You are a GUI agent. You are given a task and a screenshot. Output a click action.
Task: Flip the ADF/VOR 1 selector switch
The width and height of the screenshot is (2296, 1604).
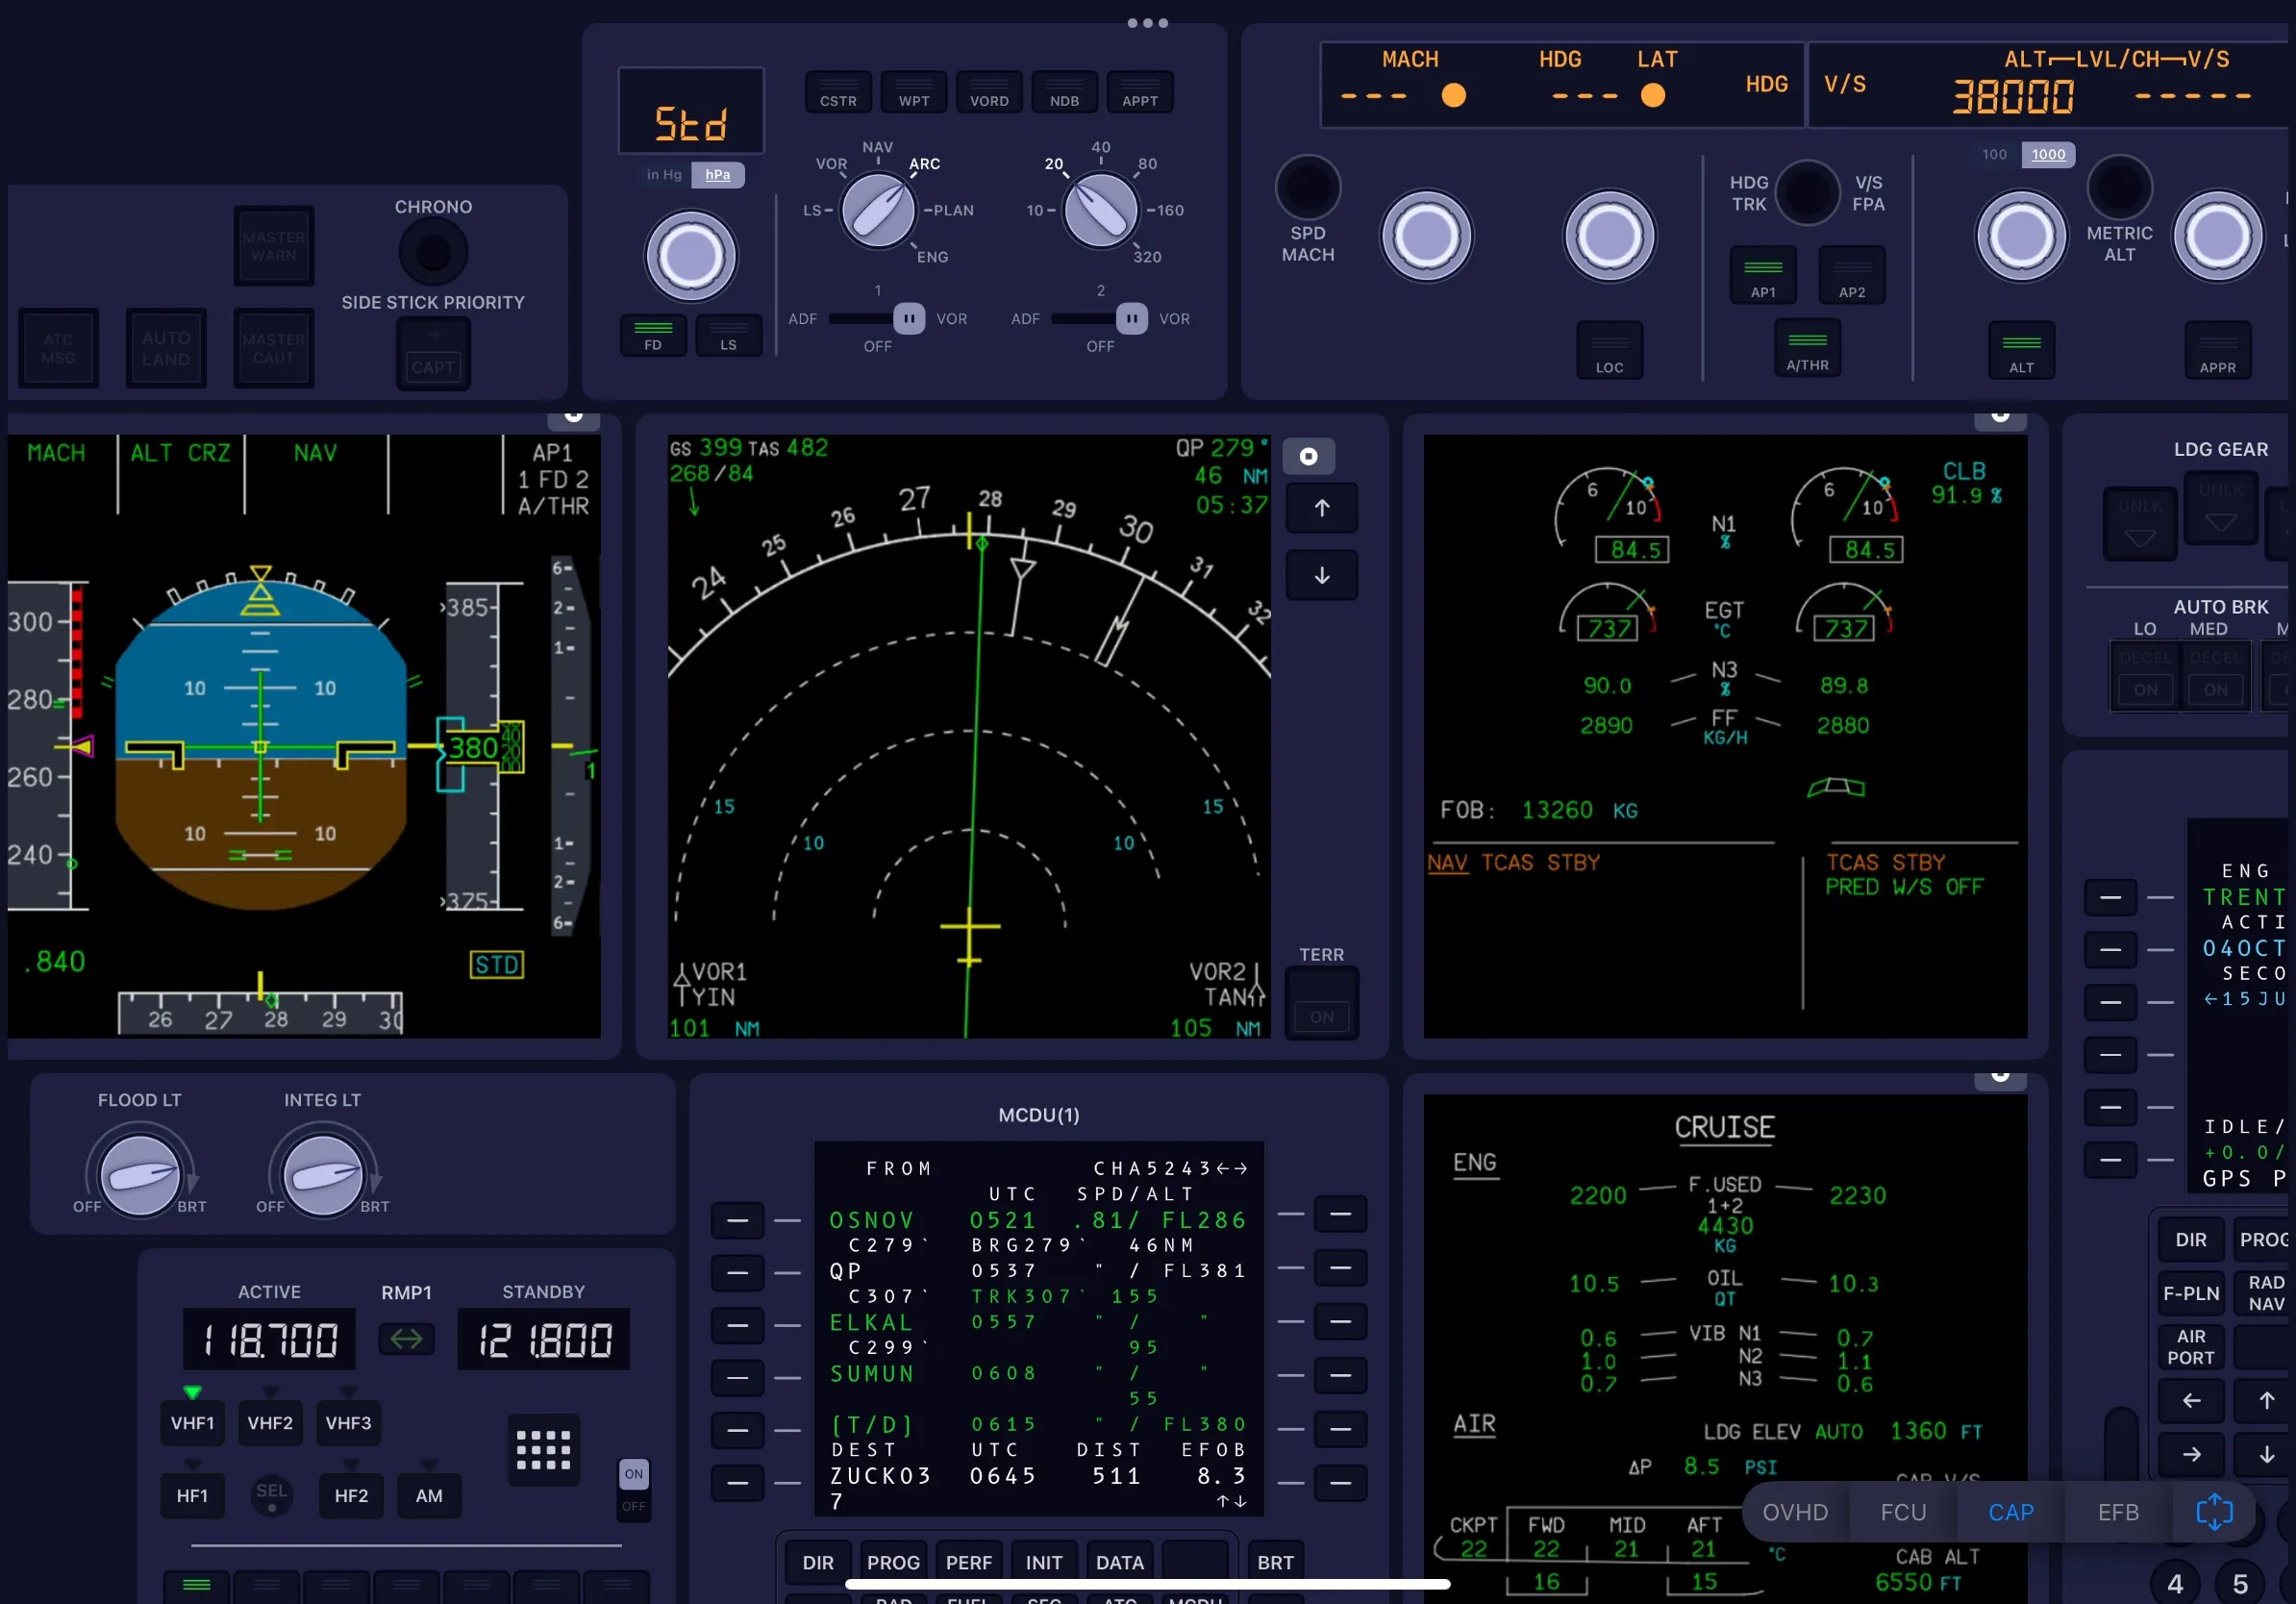pos(908,318)
